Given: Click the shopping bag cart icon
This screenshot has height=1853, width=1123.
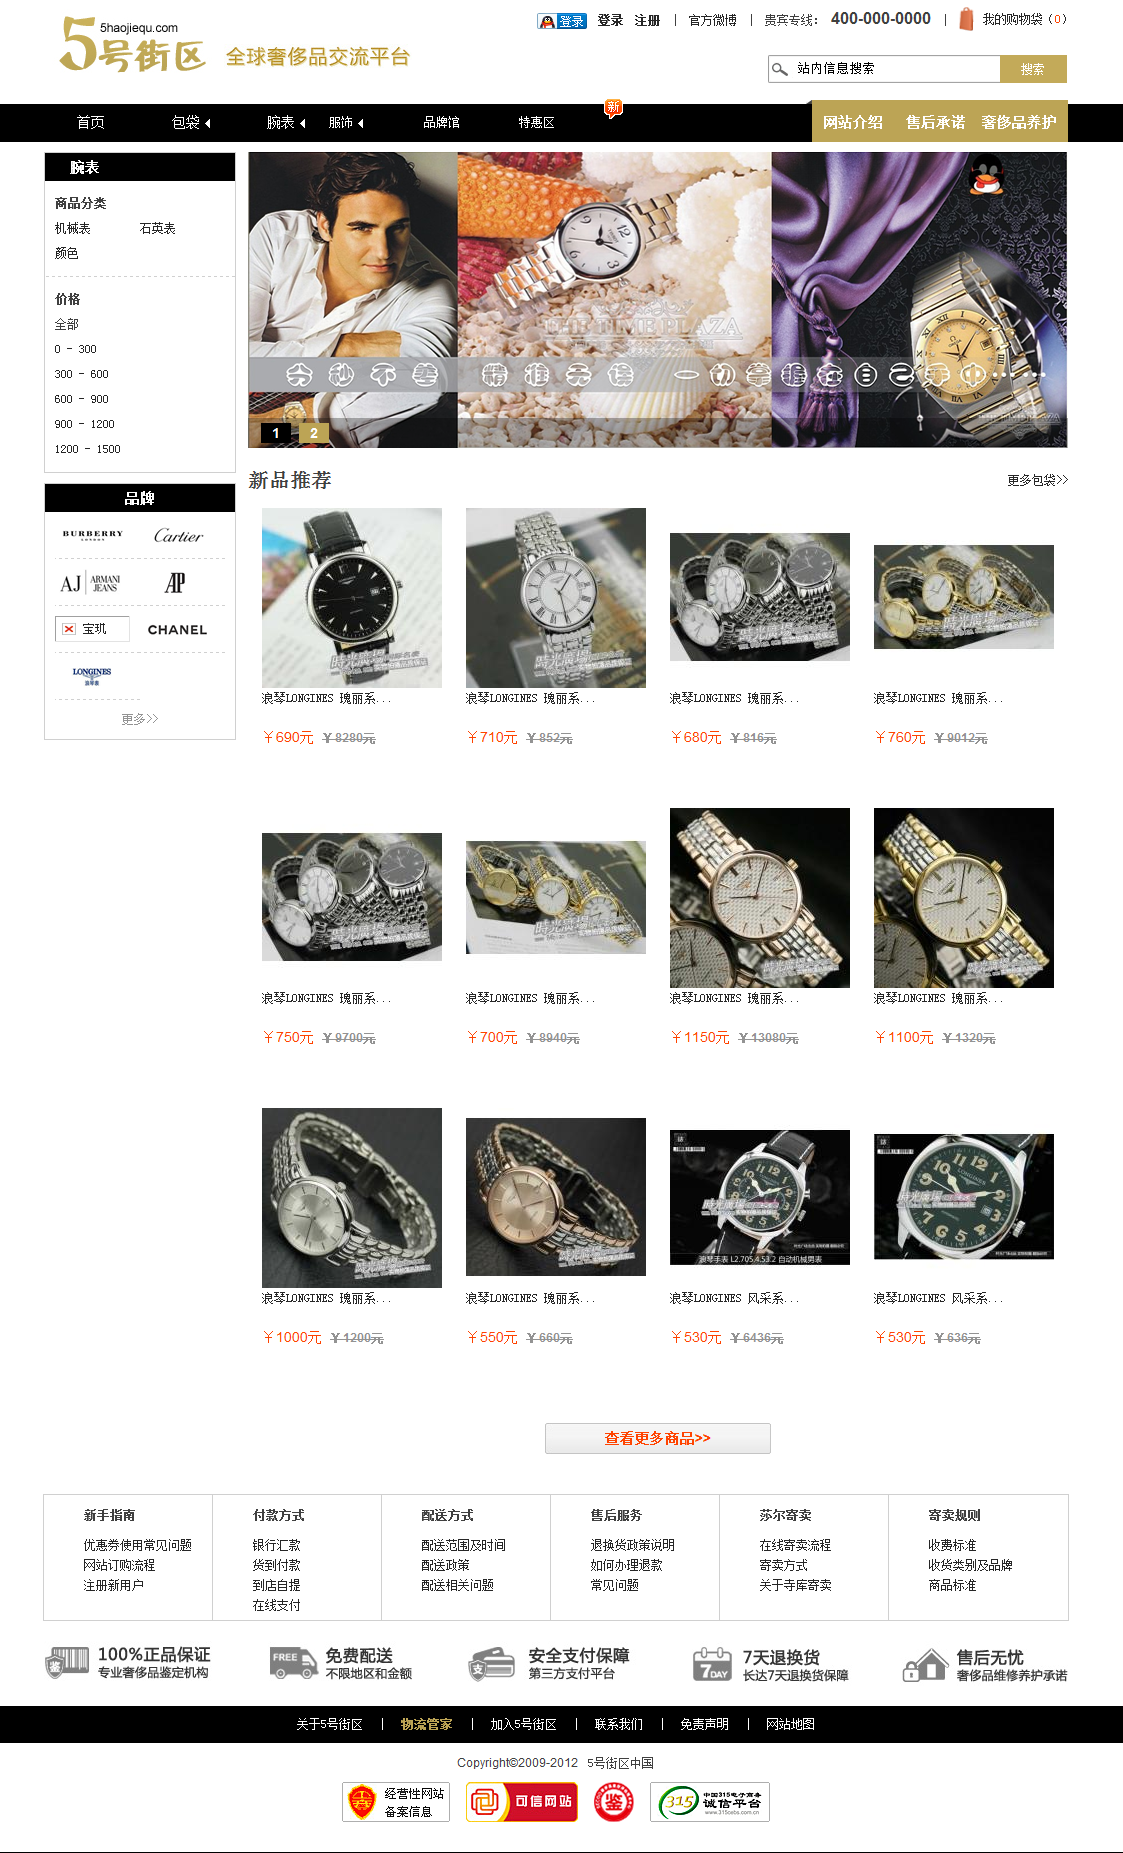Looking at the screenshot, I should tap(966, 19).
